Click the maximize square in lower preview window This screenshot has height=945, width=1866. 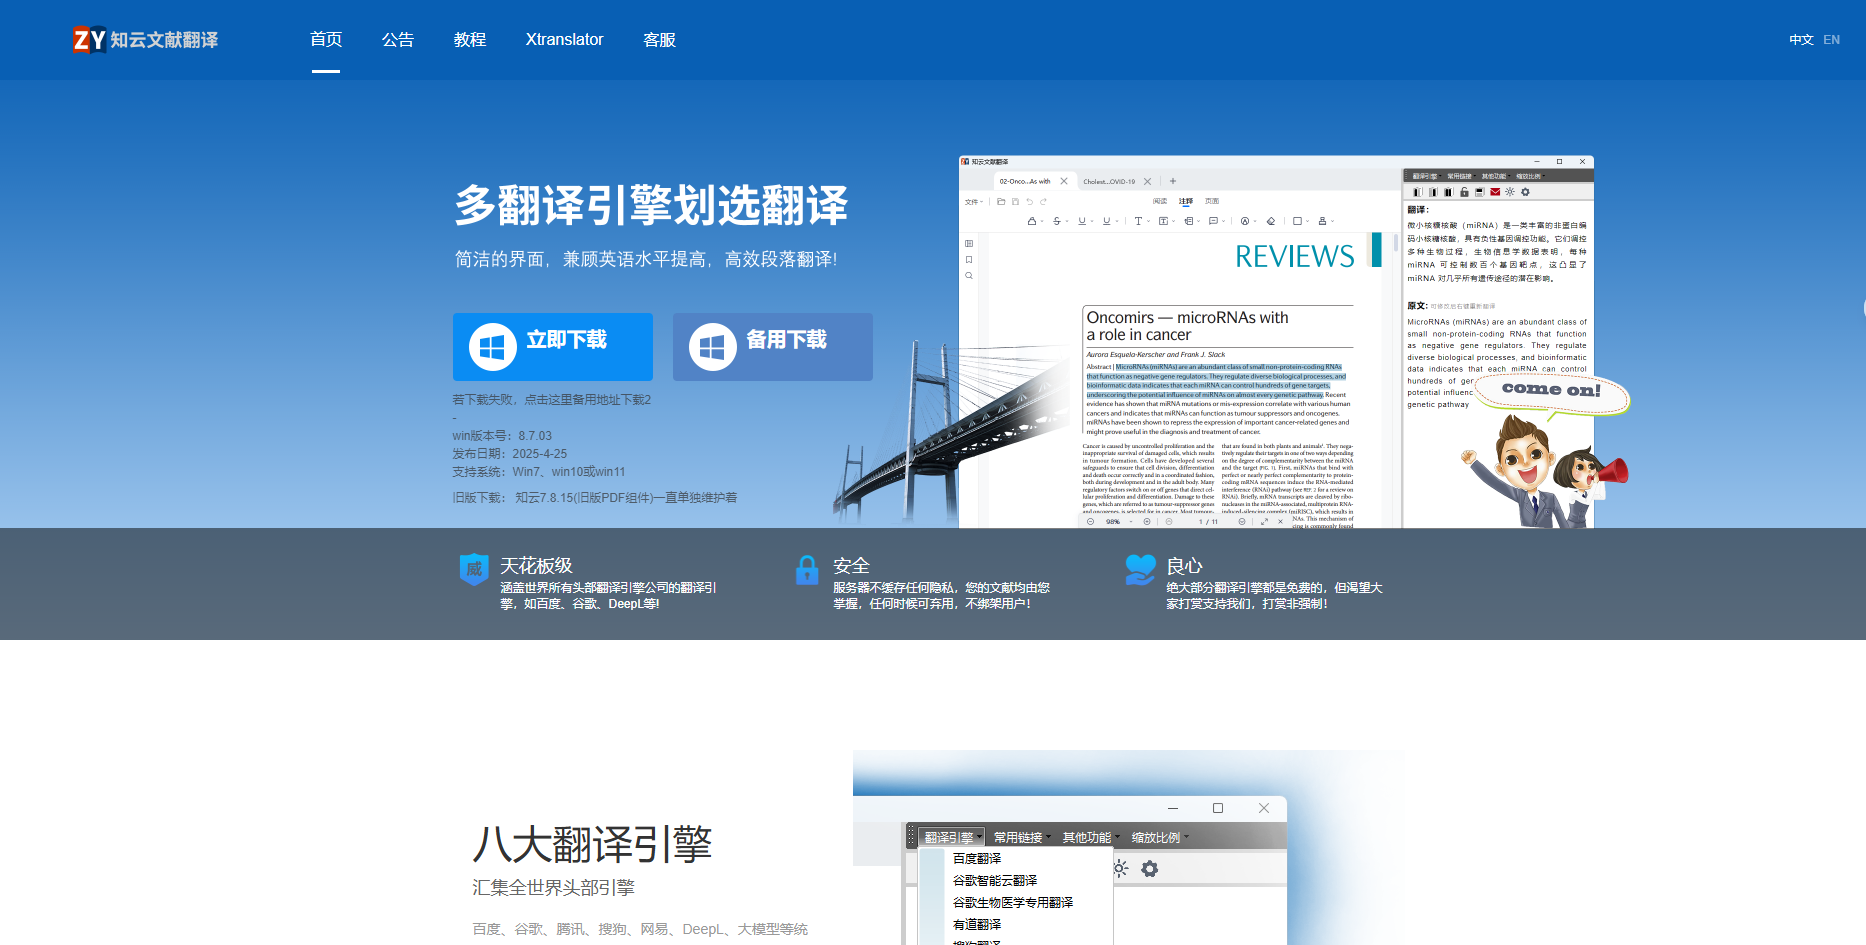1218,808
